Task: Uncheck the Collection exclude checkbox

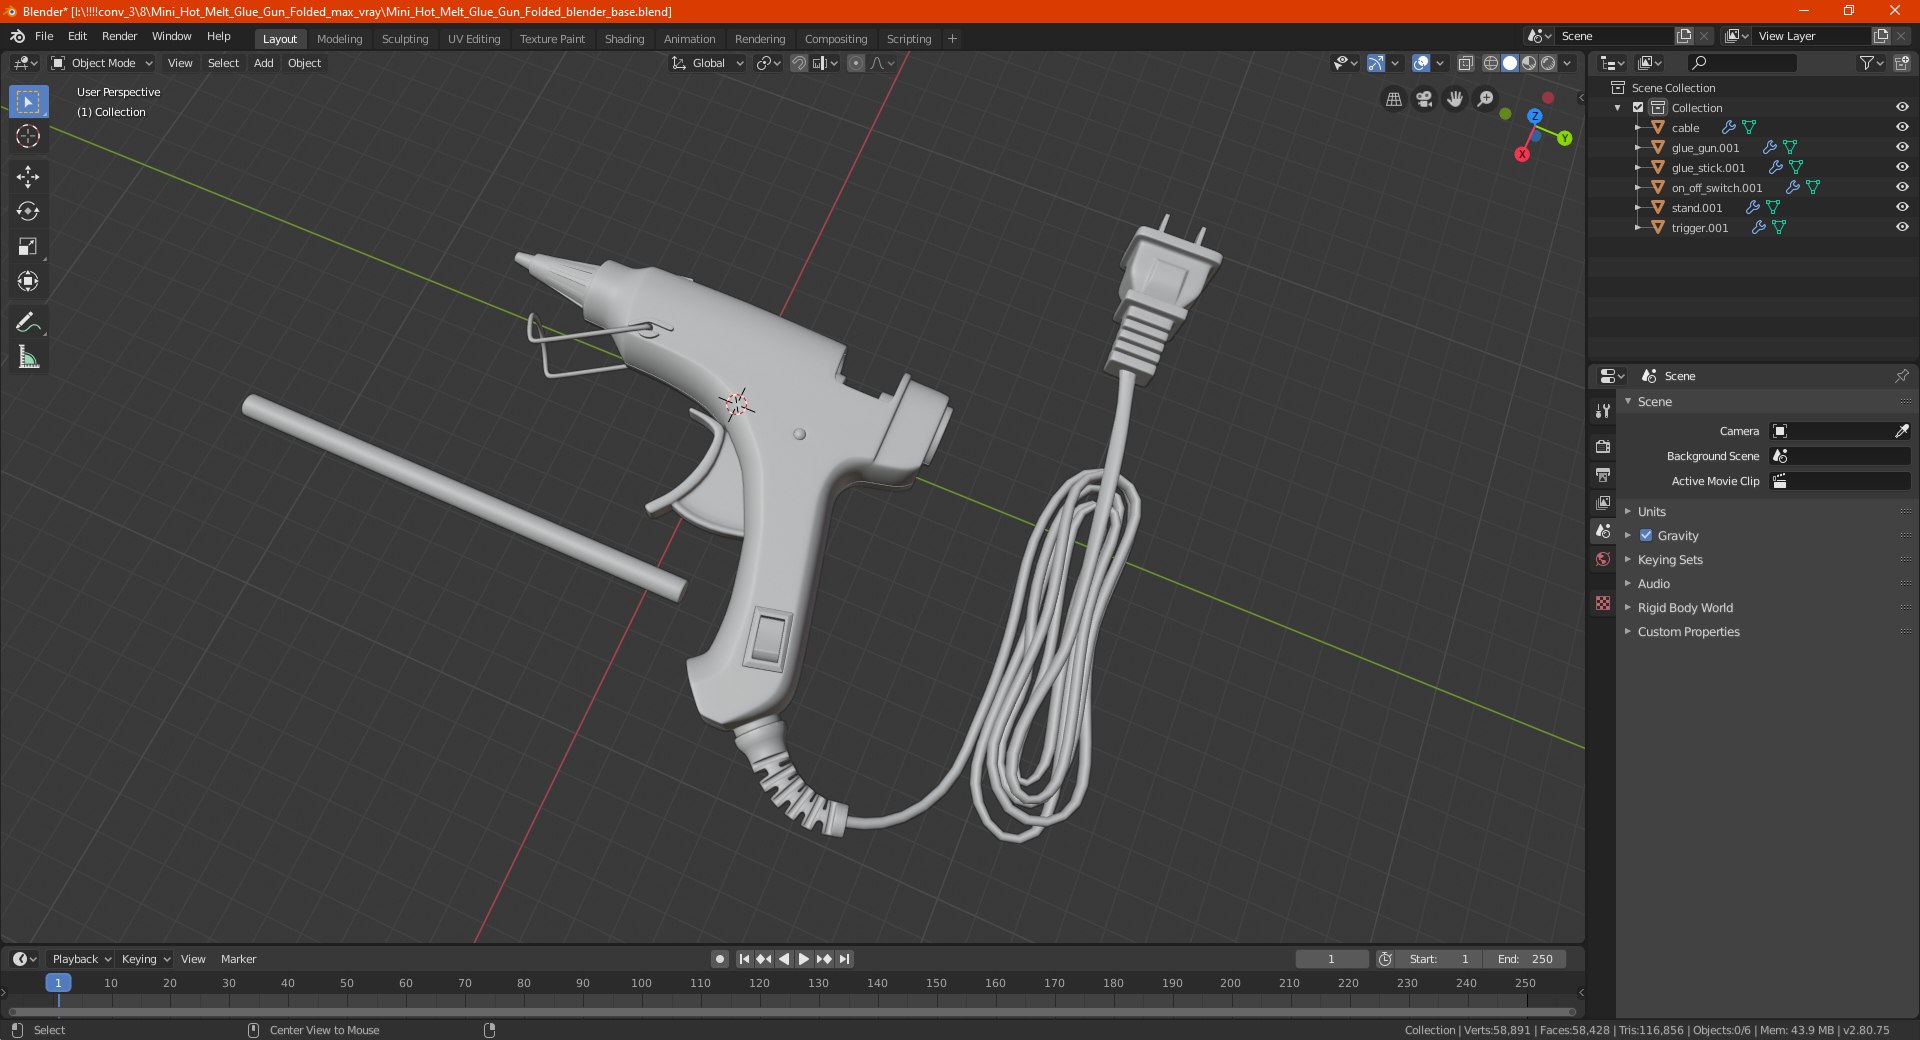Action: [x=1638, y=107]
